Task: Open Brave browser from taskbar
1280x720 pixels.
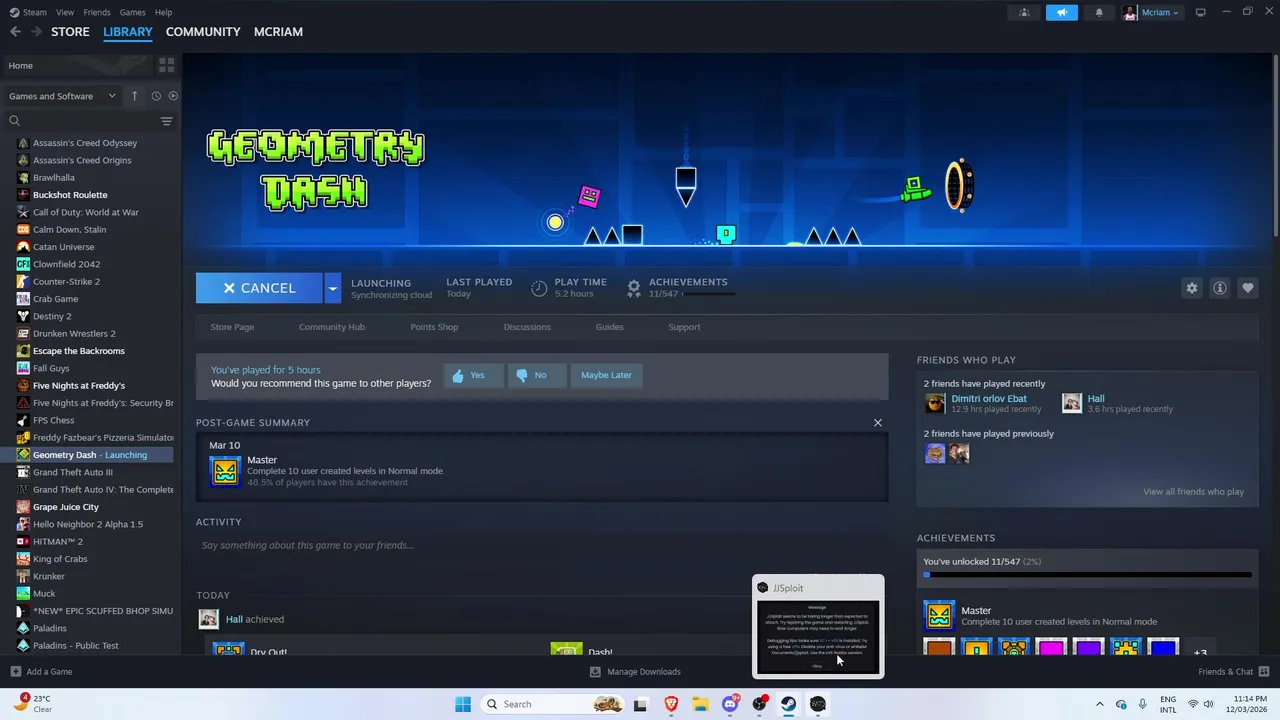Action: click(671, 704)
